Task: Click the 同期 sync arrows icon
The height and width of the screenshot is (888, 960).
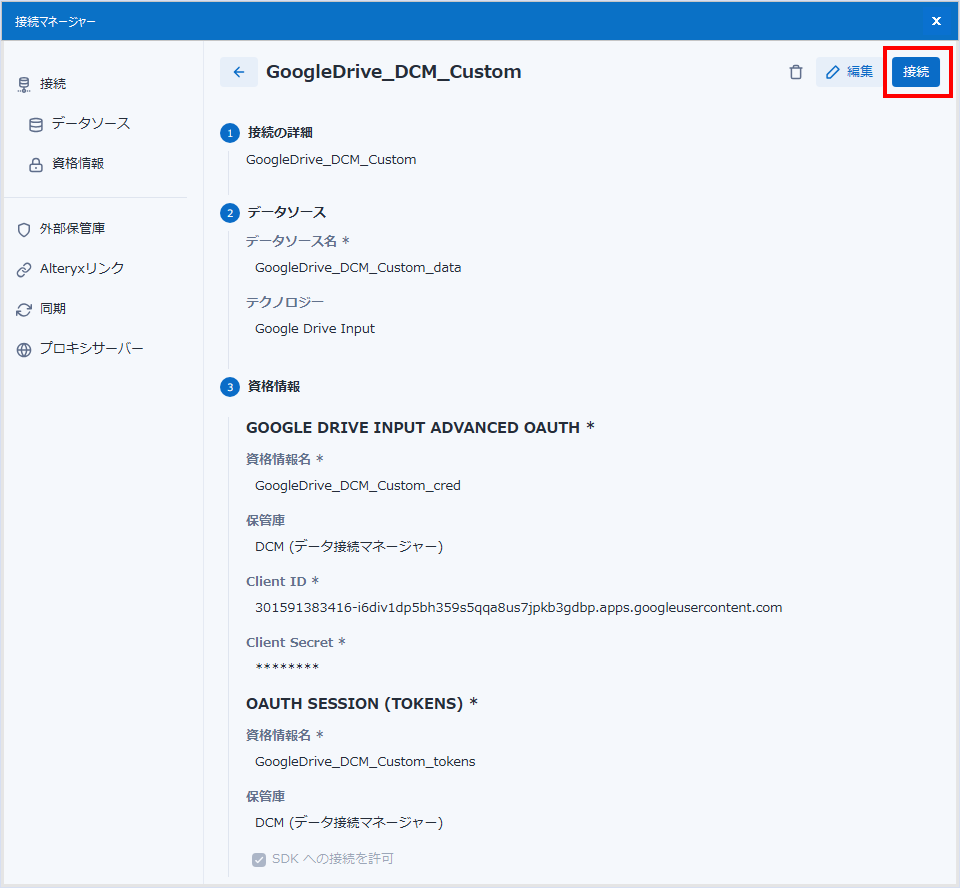Action: 24,310
